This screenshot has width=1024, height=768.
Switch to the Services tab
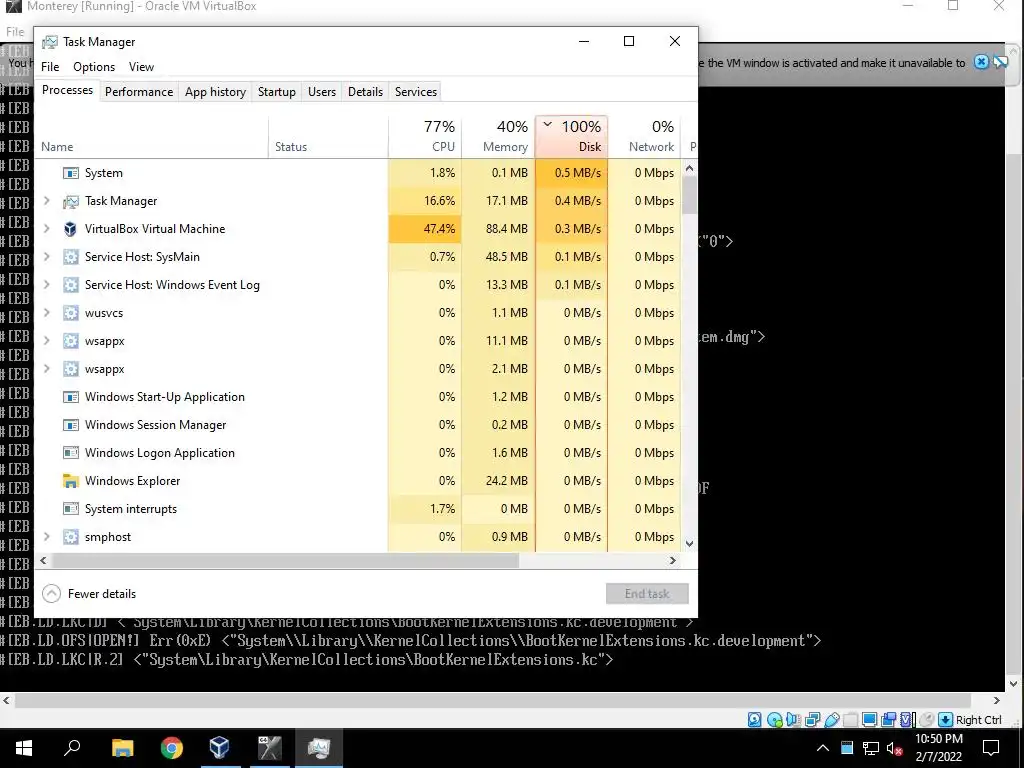pos(416,92)
